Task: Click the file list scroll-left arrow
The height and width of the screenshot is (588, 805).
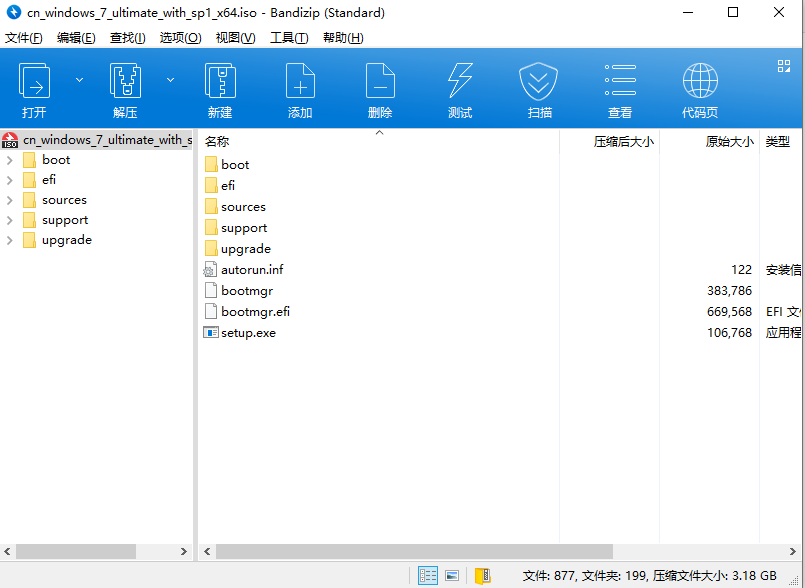Action: coord(207,552)
